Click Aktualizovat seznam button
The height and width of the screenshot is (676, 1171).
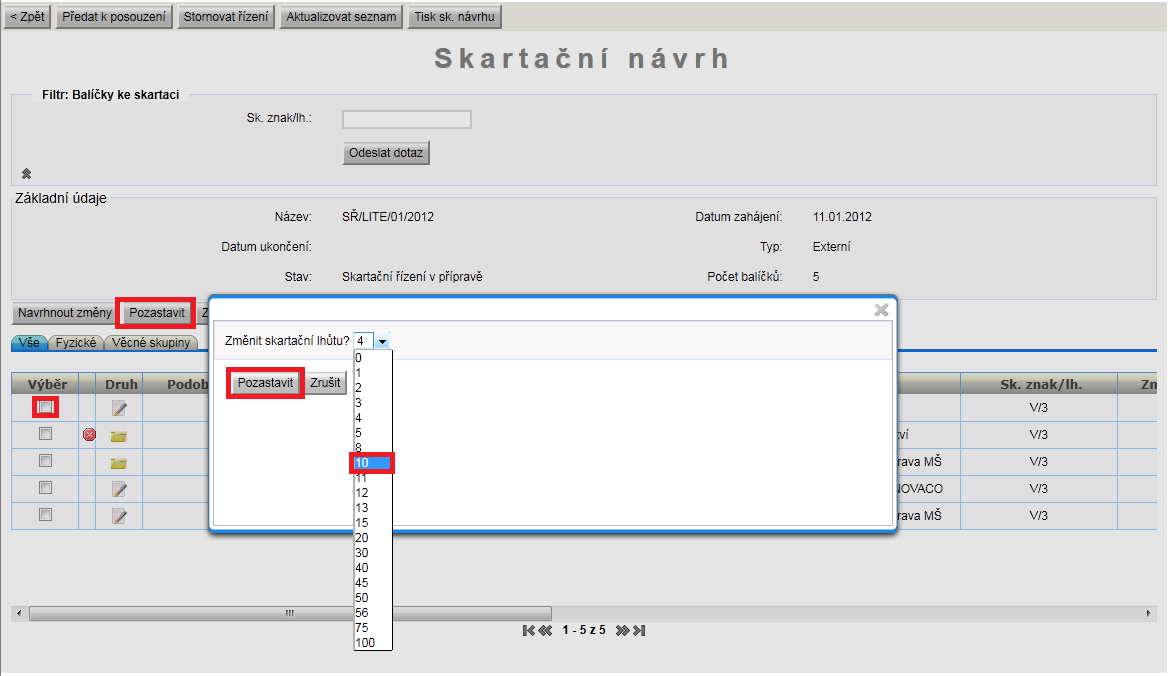click(x=341, y=16)
